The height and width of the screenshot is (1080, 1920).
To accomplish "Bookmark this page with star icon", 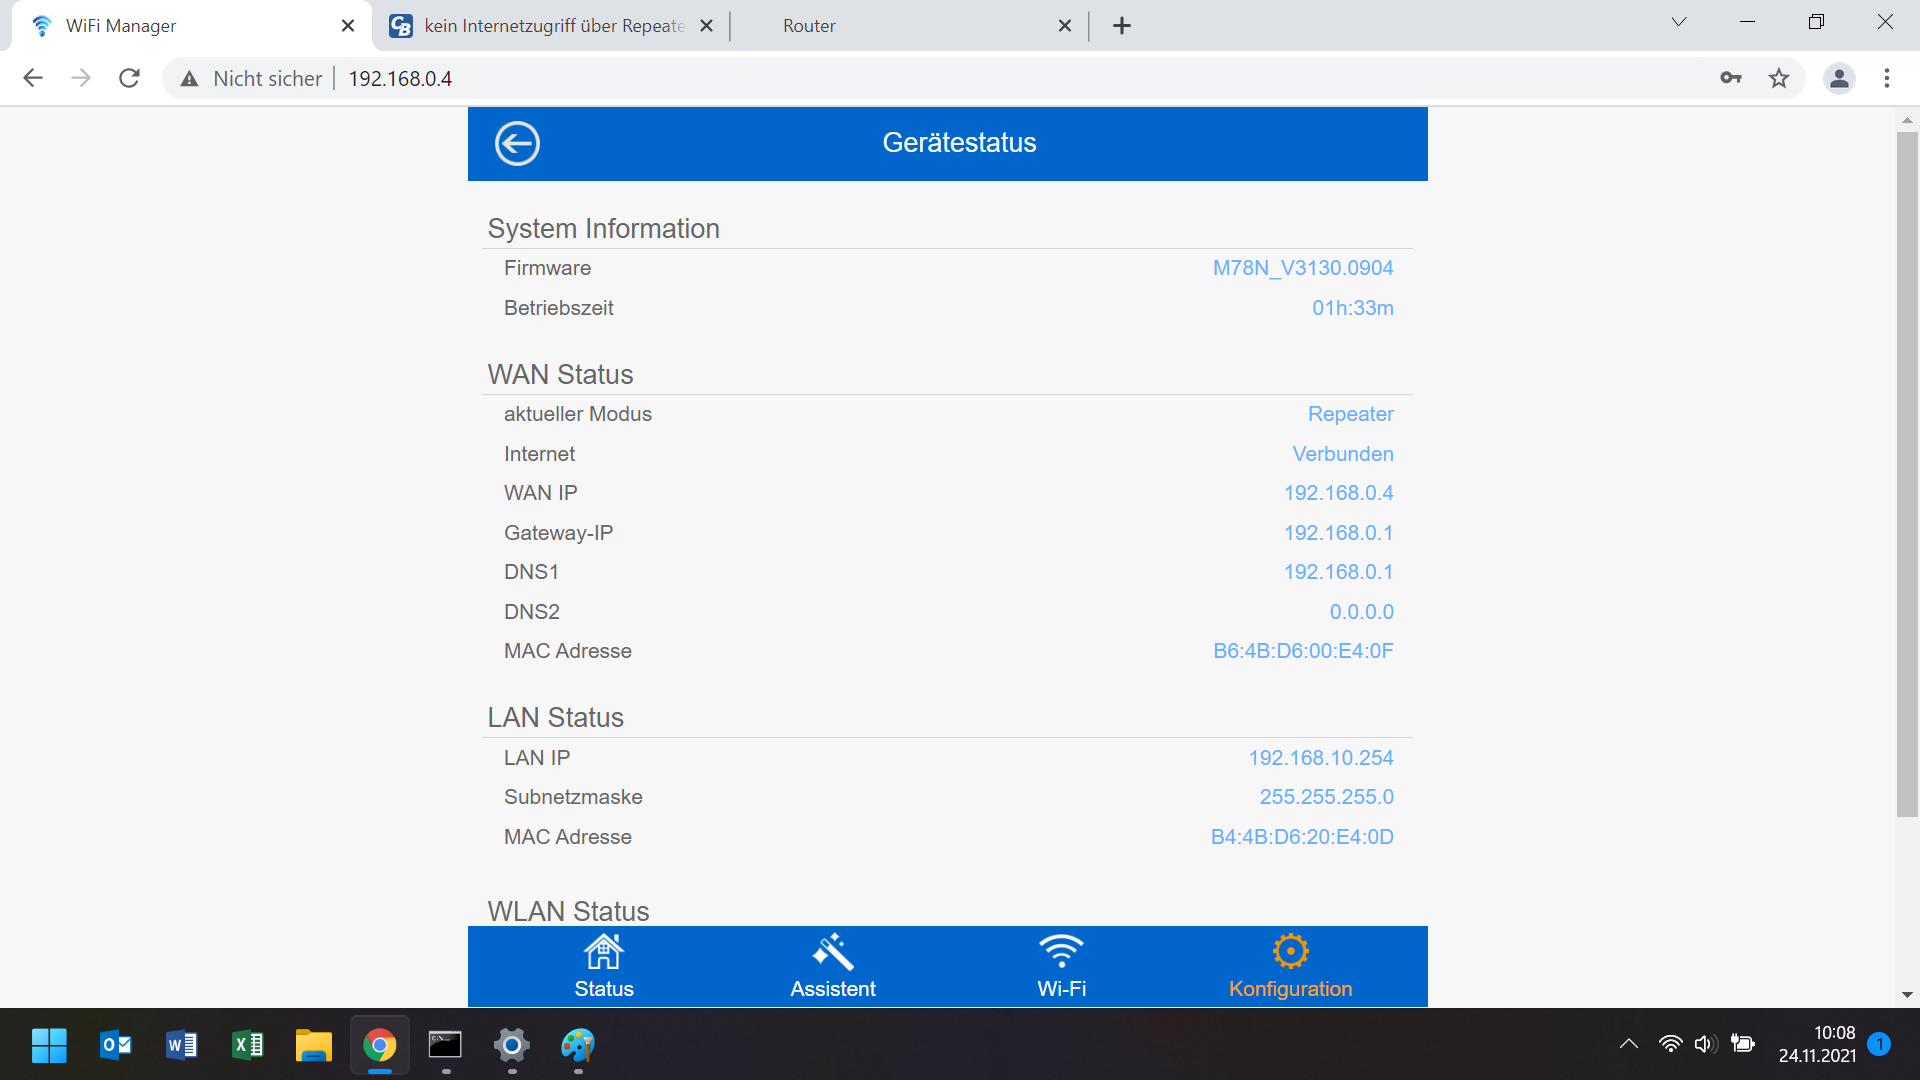I will click(1779, 78).
